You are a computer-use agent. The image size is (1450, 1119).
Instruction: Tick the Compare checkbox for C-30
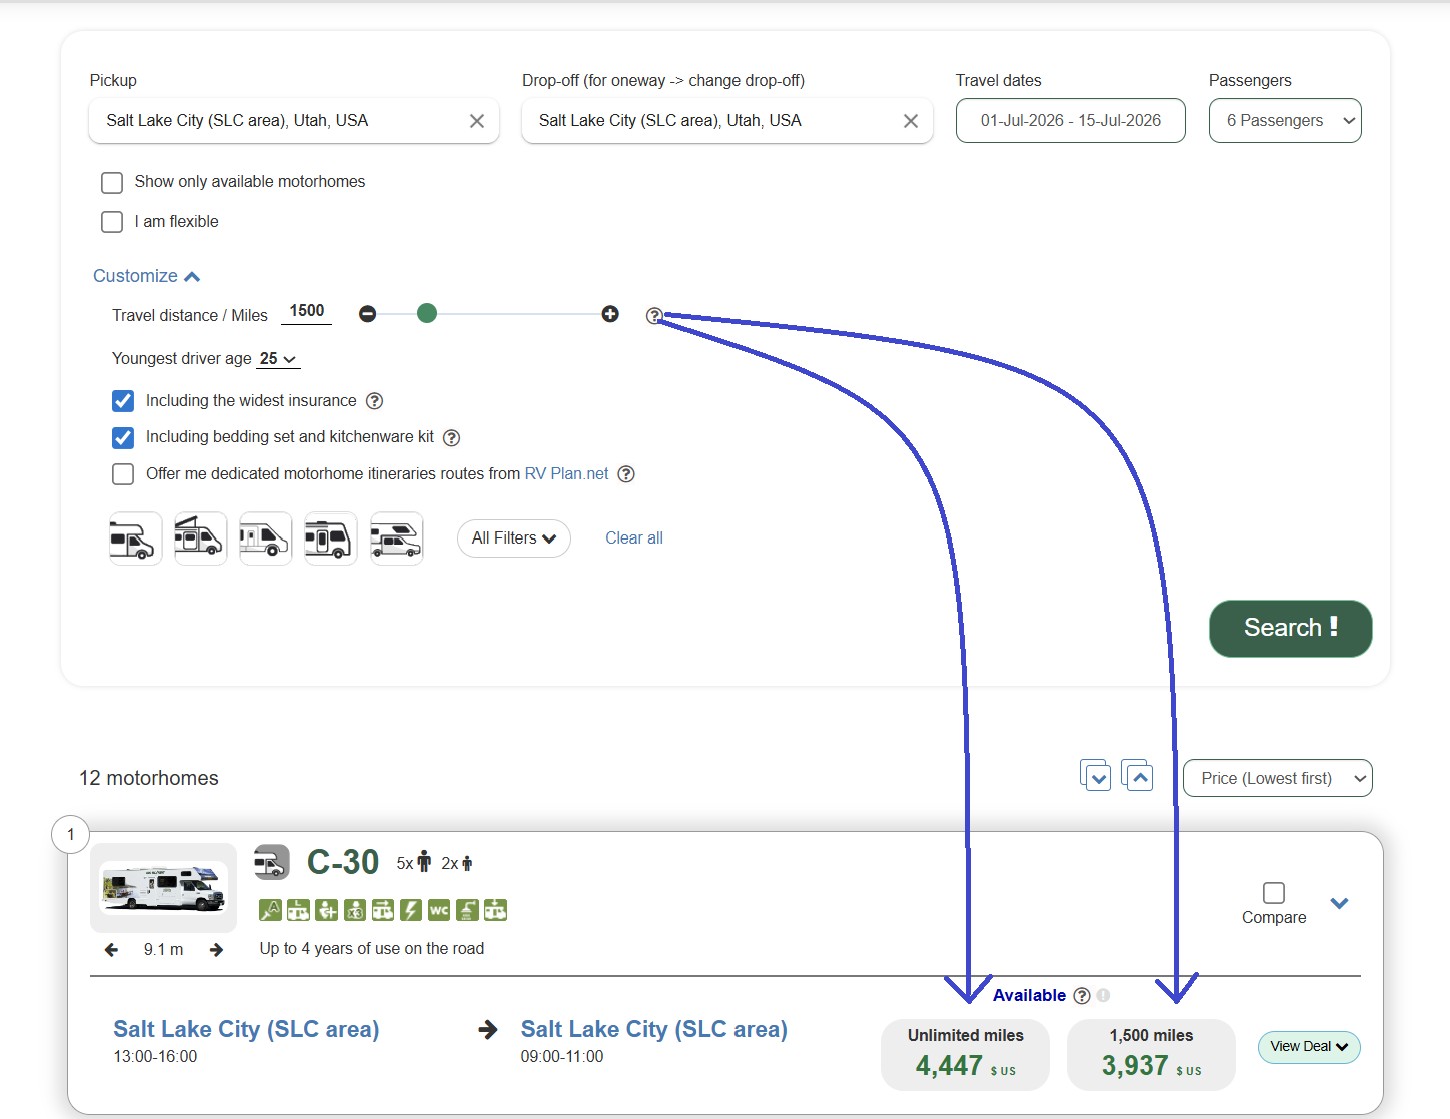pyautogui.click(x=1274, y=893)
